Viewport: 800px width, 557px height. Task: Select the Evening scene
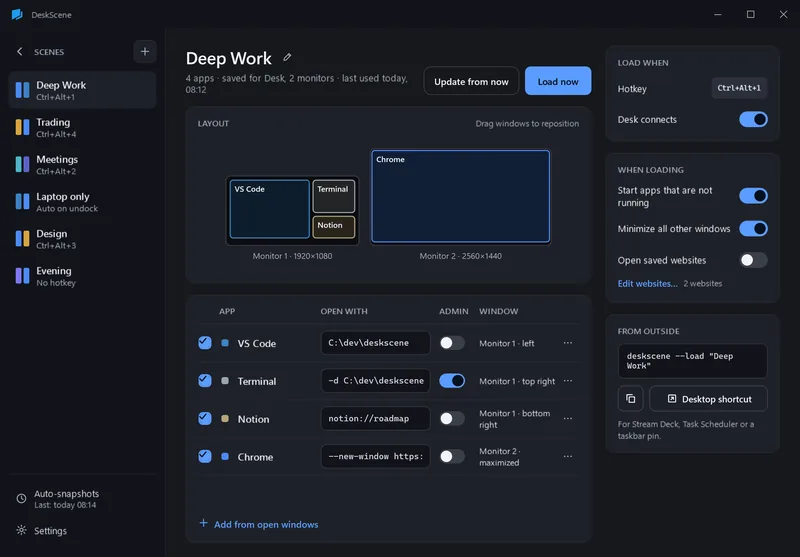pyautogui.click(x=82, y=276)
